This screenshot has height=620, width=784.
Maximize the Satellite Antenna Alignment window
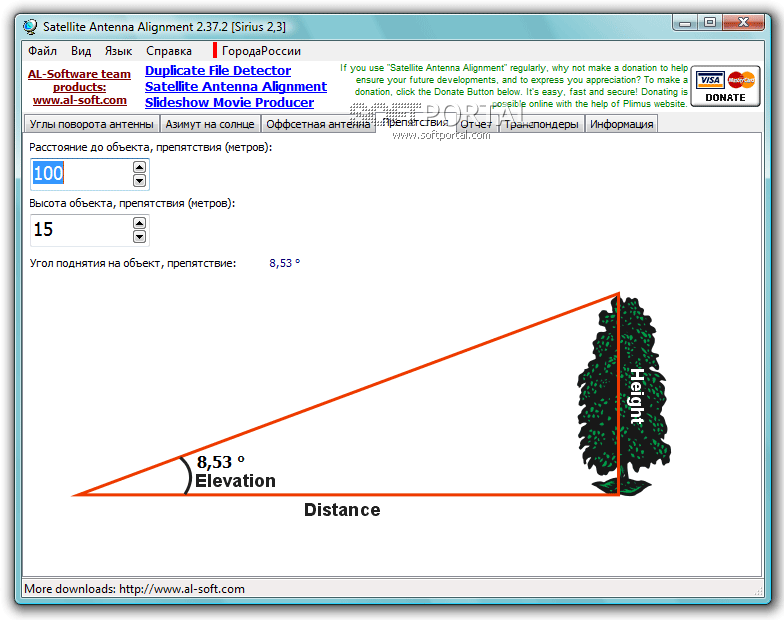[x=710, y=23]
